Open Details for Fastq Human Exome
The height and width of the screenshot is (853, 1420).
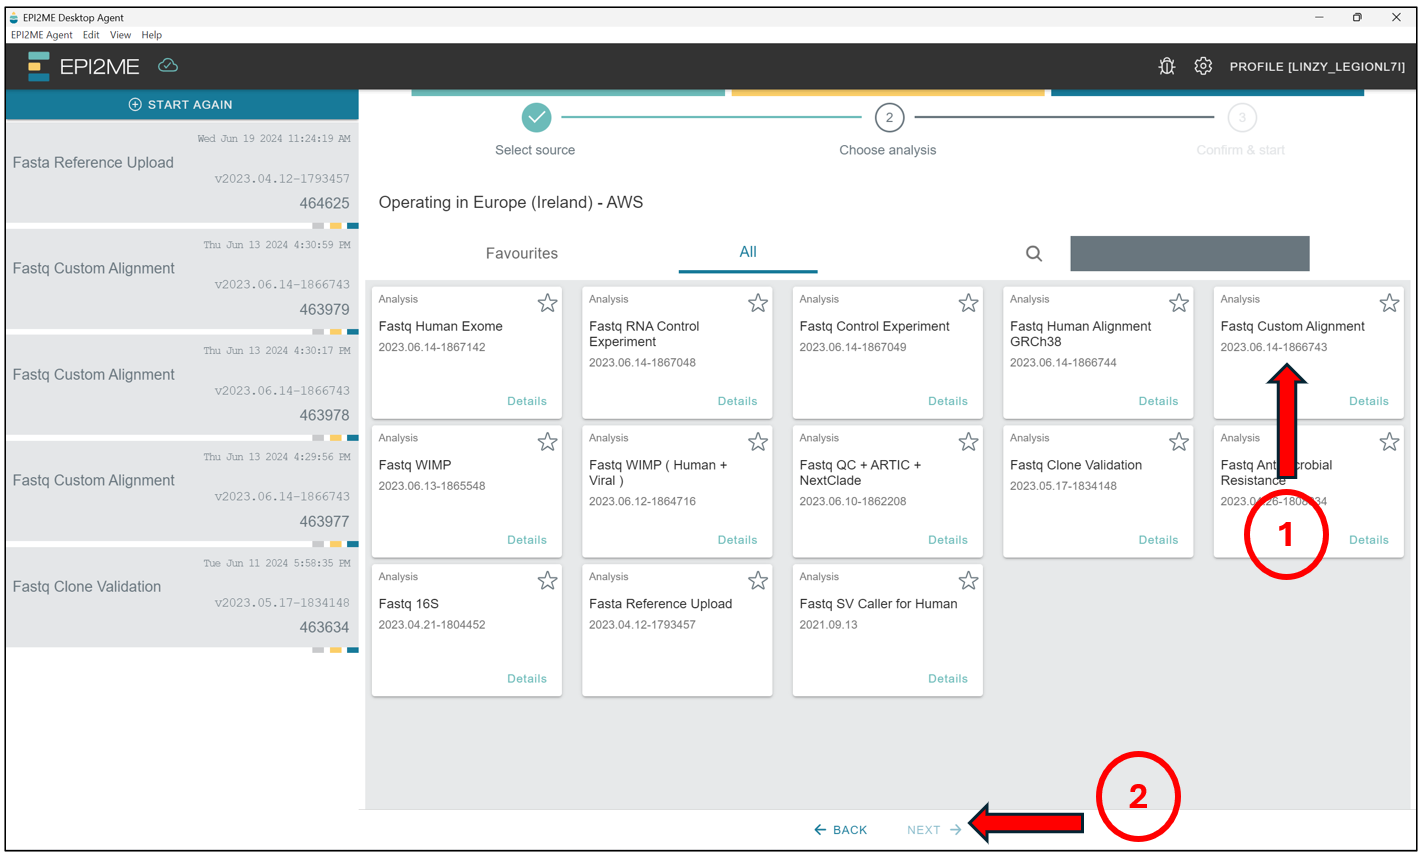(x=527, y=401)
